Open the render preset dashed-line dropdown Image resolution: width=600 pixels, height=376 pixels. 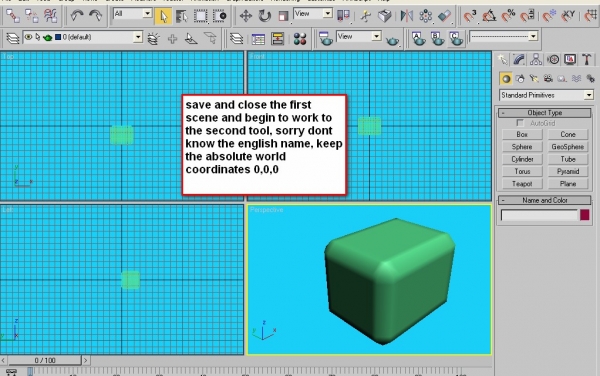pos(504,36)
